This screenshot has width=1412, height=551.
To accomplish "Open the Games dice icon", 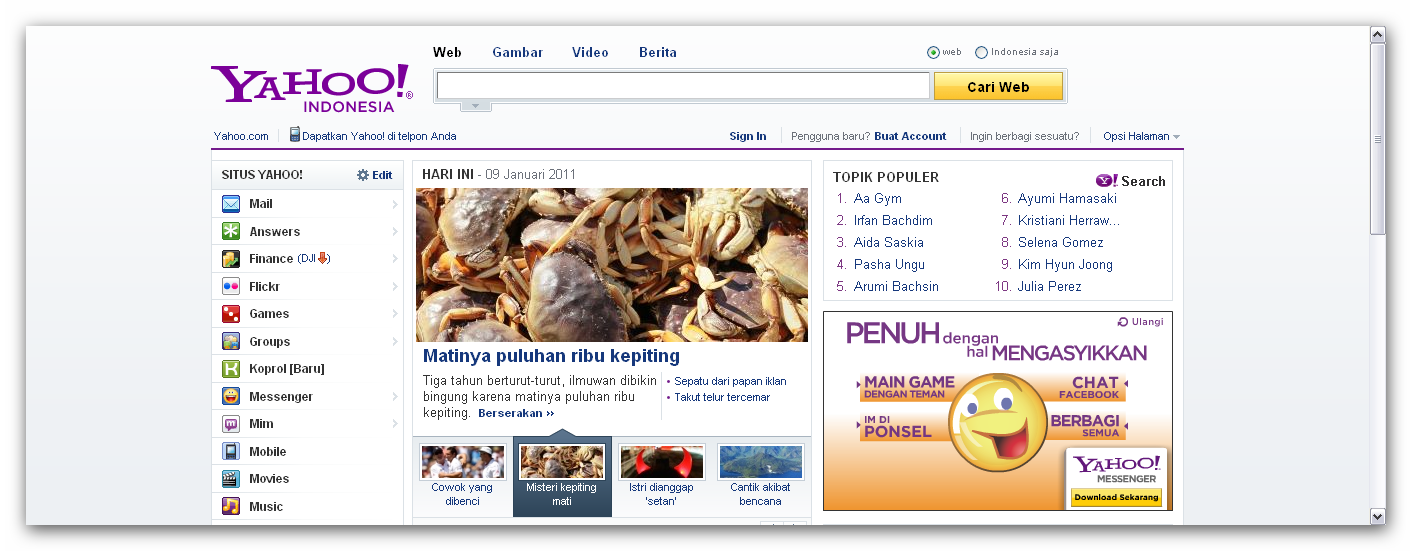I will (x=231, y=314).
